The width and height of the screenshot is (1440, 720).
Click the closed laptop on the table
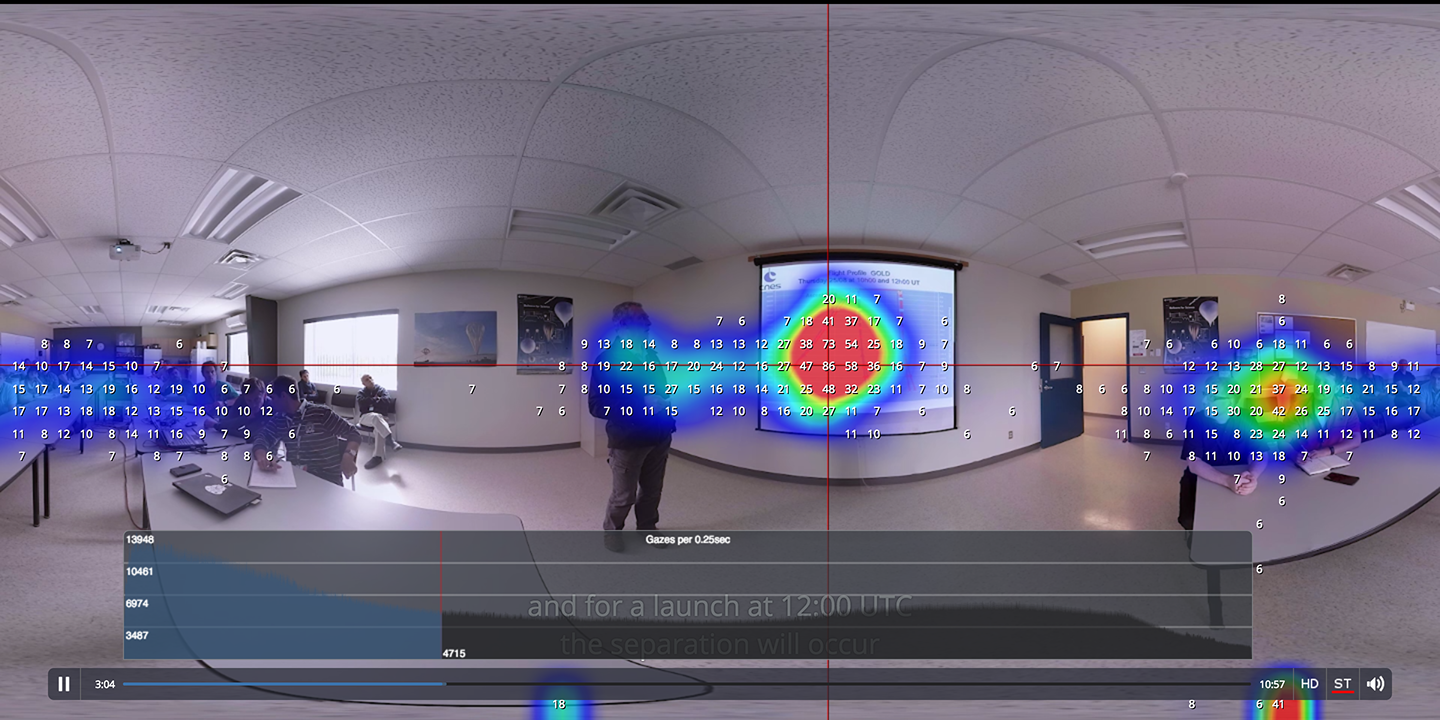tap(216, 492)
